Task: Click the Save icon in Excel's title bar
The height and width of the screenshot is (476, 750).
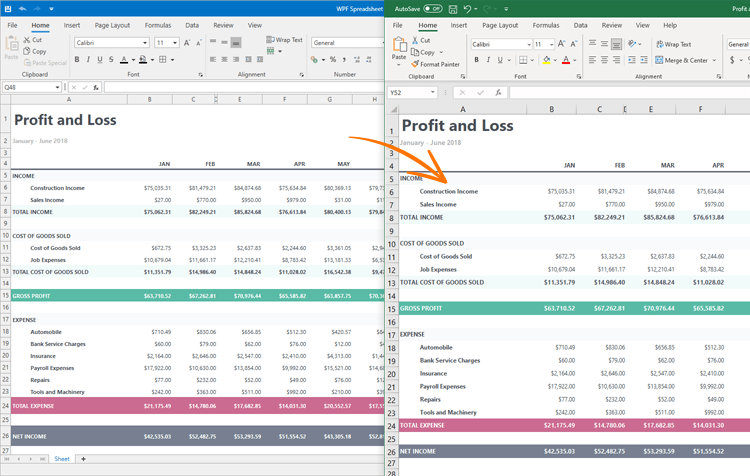Action: 453,8
